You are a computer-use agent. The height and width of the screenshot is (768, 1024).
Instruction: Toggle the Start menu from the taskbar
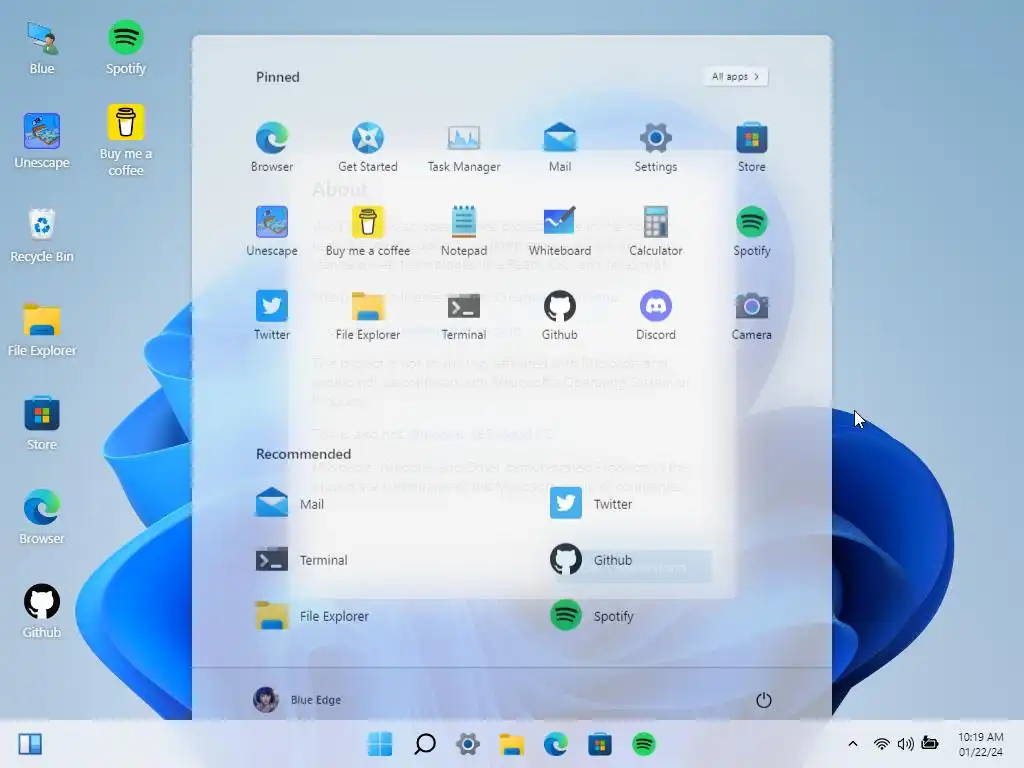point(380,744)
